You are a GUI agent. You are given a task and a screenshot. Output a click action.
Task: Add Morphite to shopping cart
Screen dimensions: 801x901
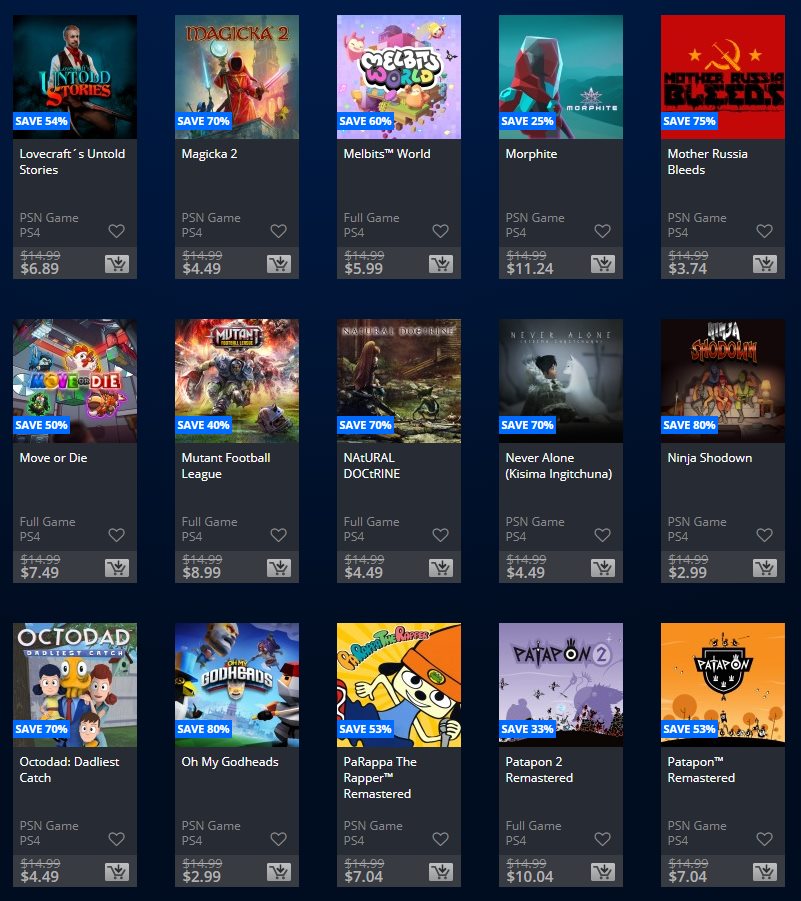coord(603,264)
